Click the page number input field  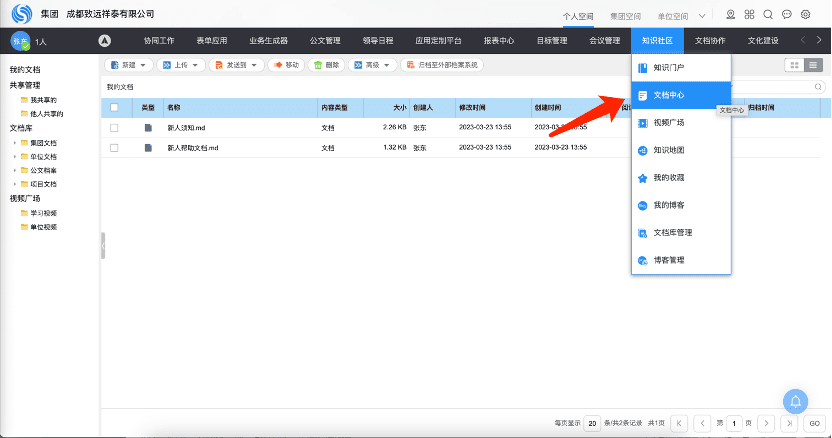734,423
